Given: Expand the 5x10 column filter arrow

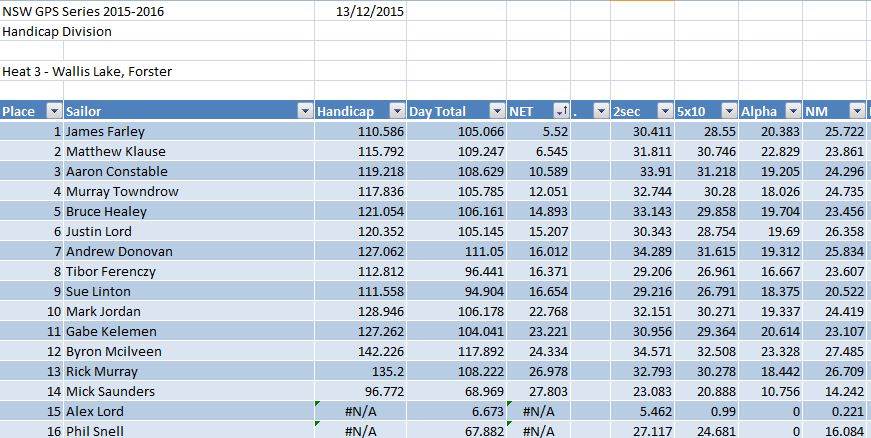Looking at the screenshot, I should 728,111.
